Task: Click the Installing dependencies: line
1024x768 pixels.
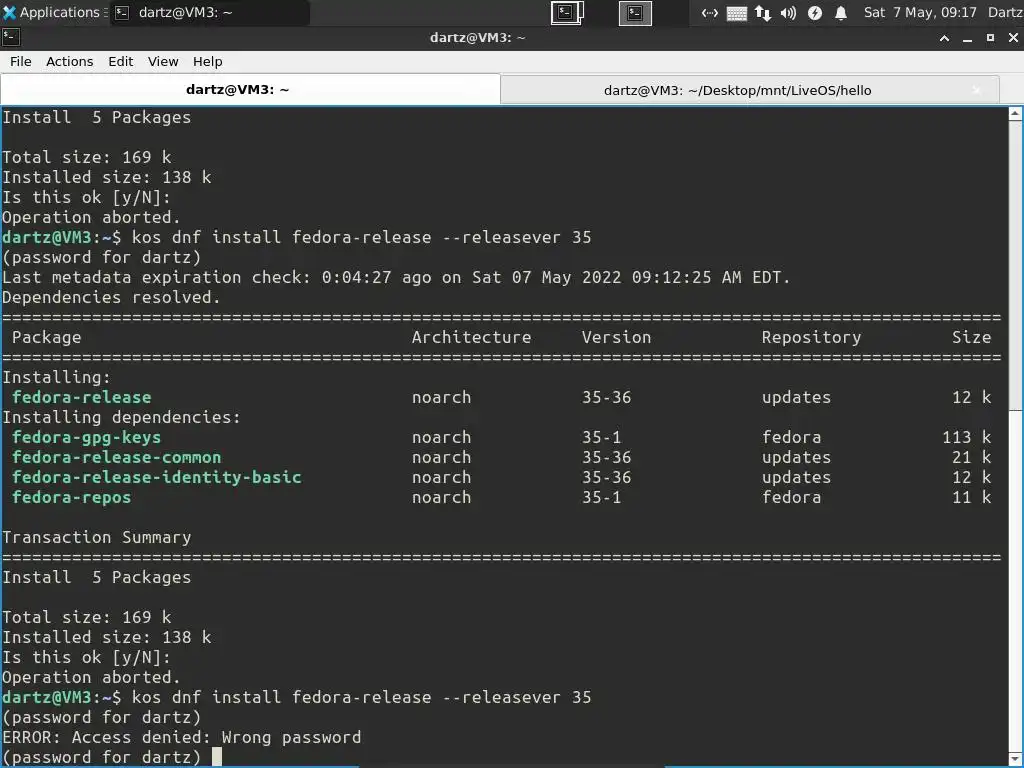Action: click(x=121, y=417)
